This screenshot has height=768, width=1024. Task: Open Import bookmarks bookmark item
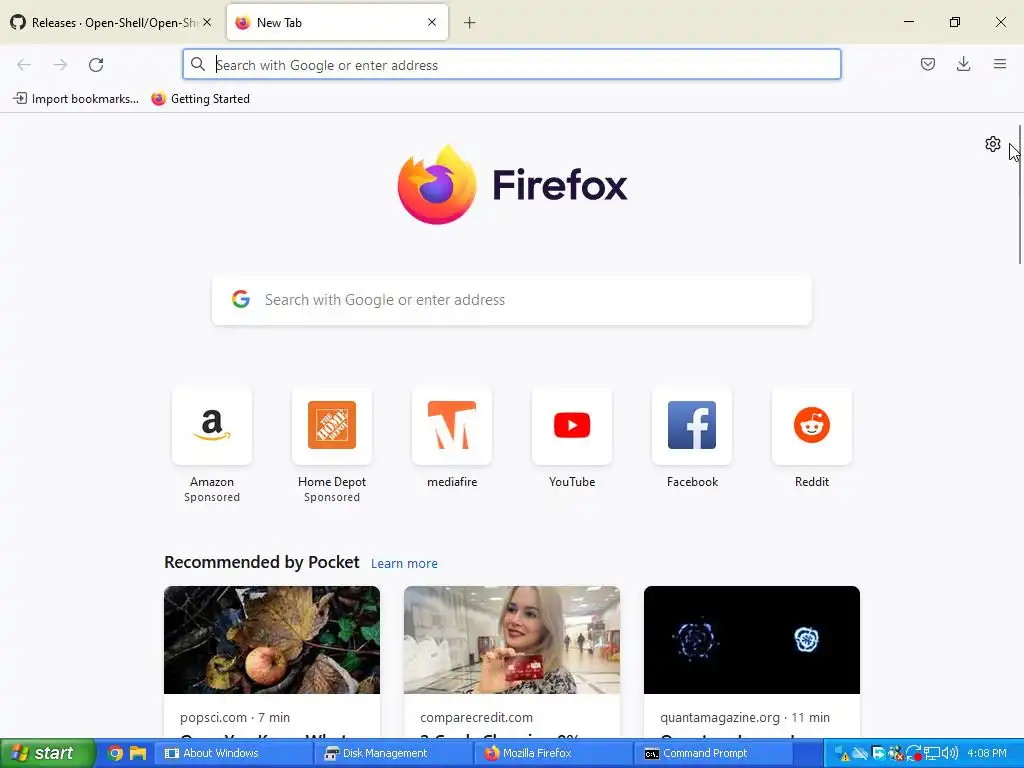(76, 99)
